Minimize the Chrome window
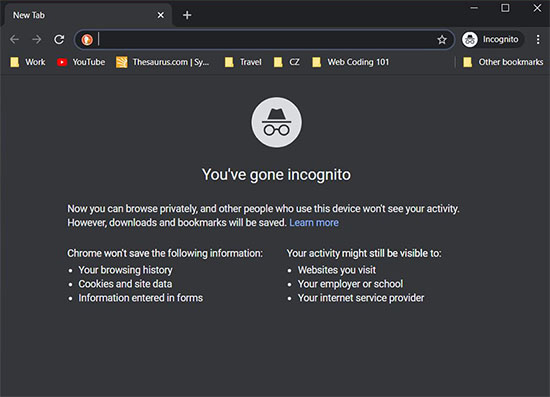Image resolution: width=550 pixels, height=397 pixels. [474, 8]
